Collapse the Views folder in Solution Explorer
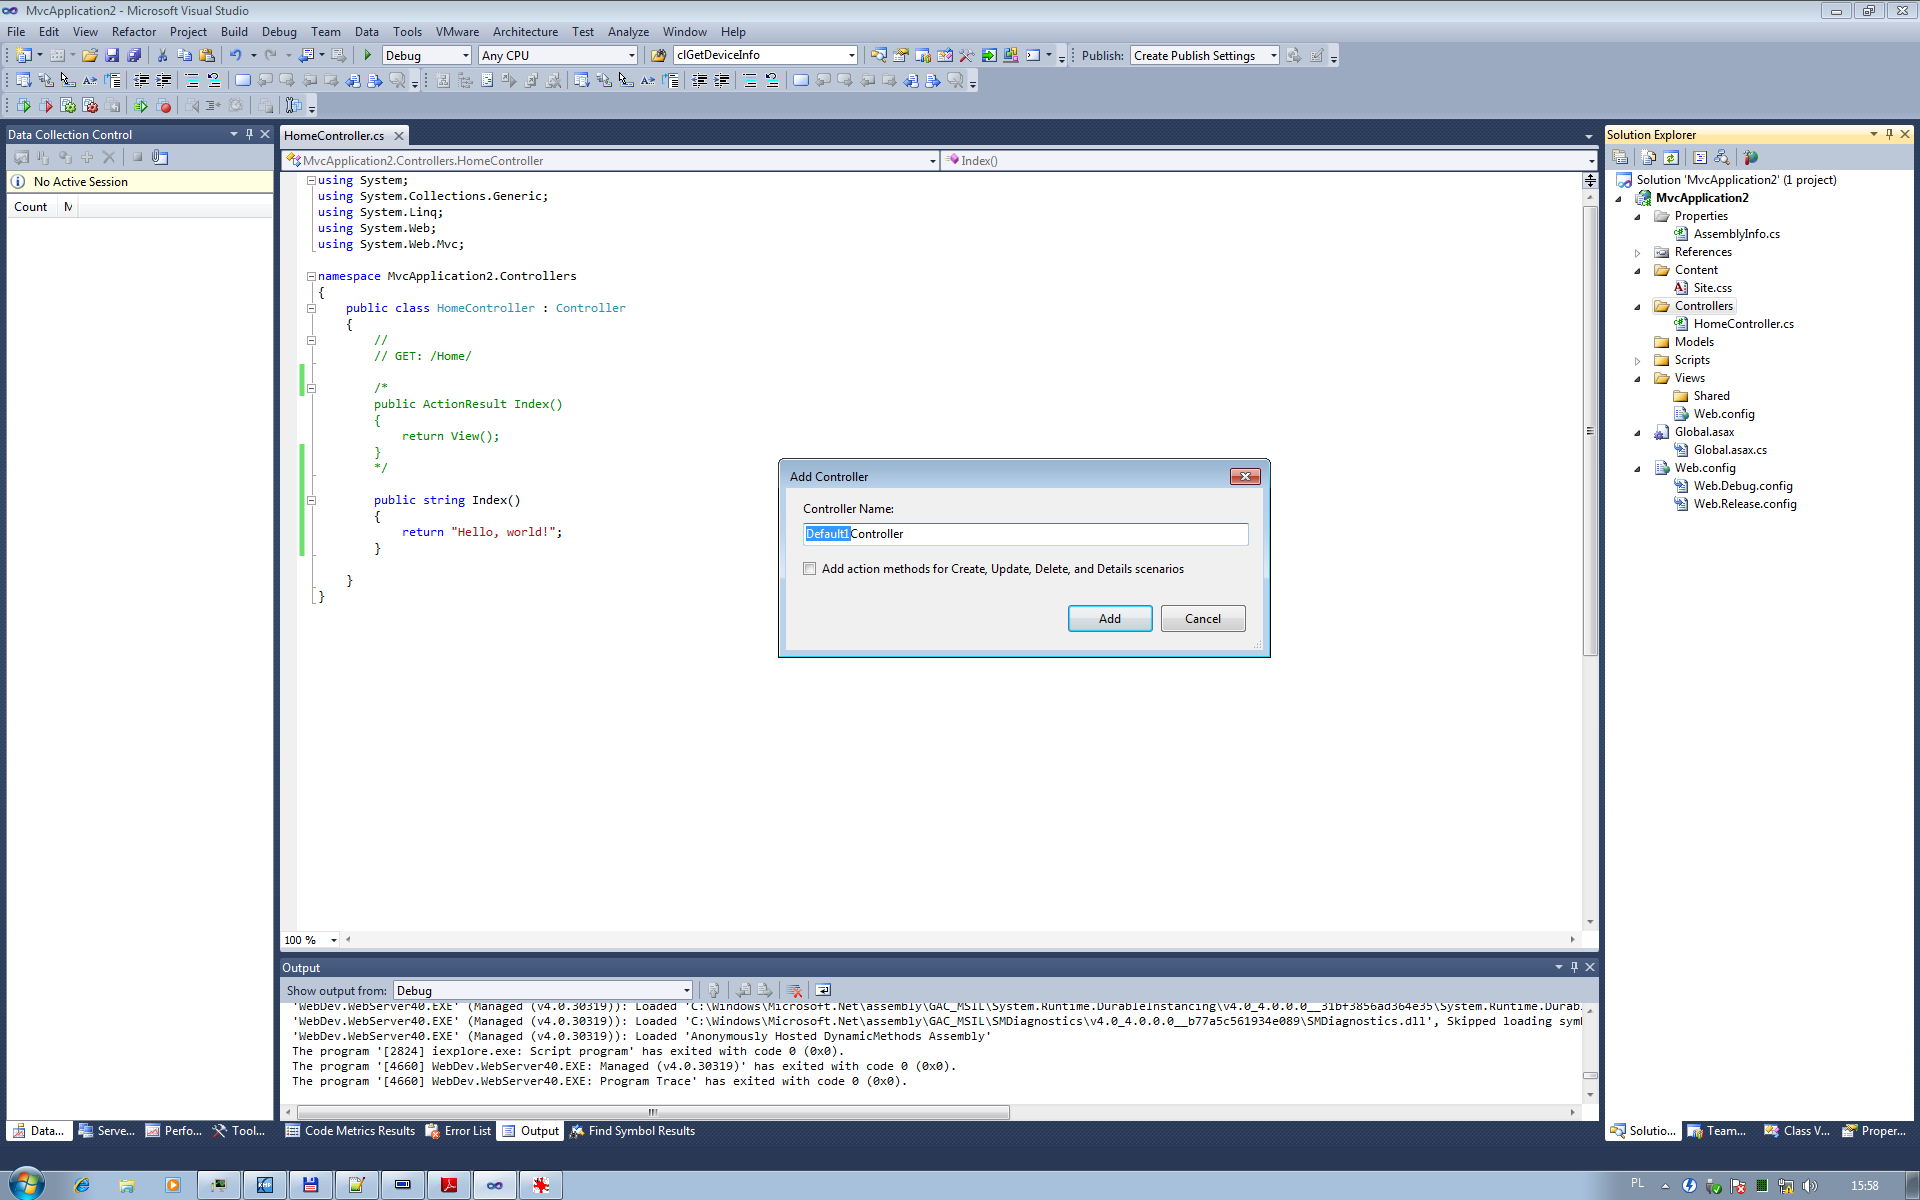 (1637, 379)
